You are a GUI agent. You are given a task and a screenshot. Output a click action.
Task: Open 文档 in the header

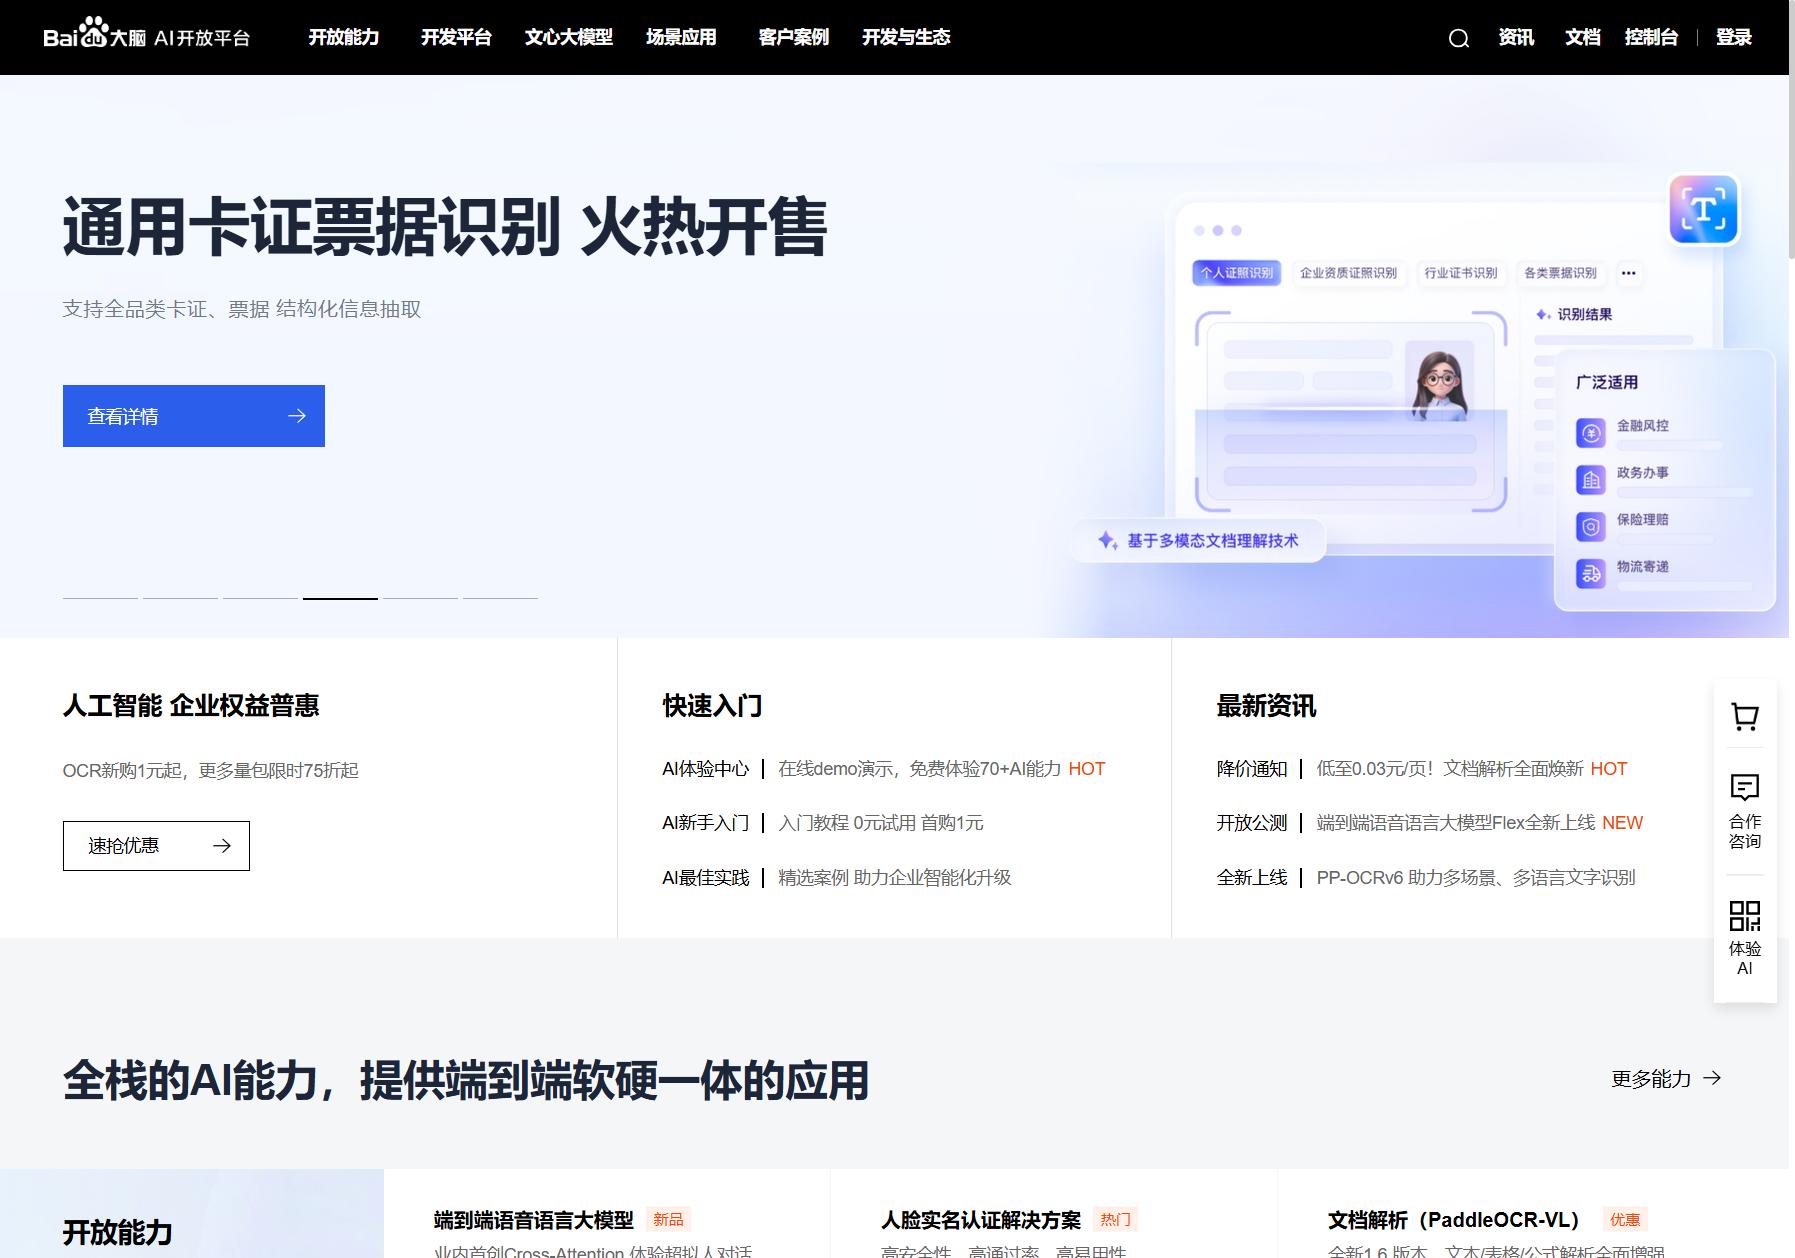[x=1583, y=37]
